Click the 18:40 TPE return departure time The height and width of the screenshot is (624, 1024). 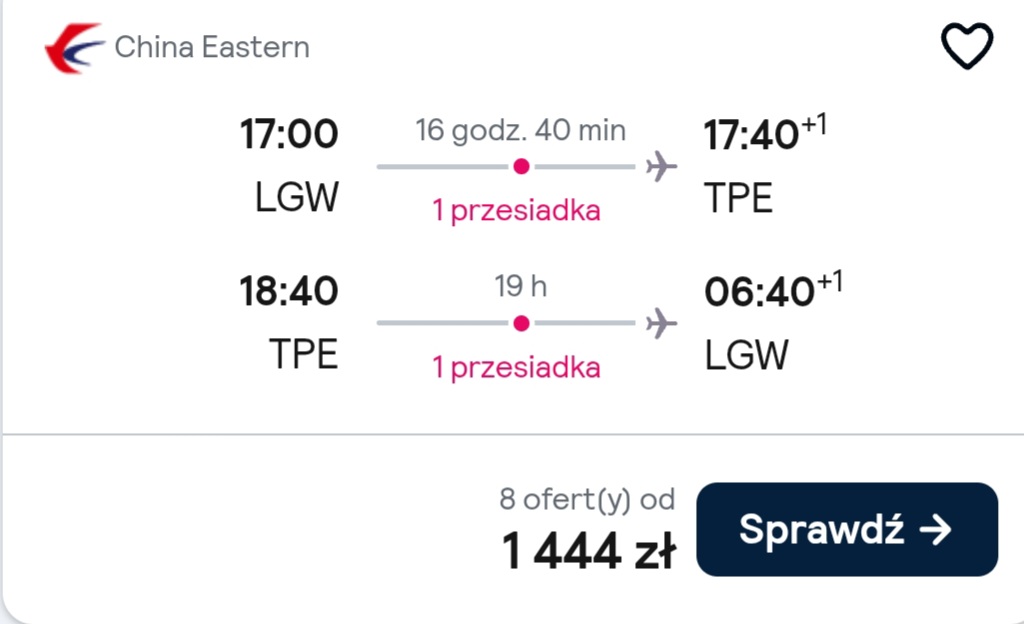coord(289,291)
